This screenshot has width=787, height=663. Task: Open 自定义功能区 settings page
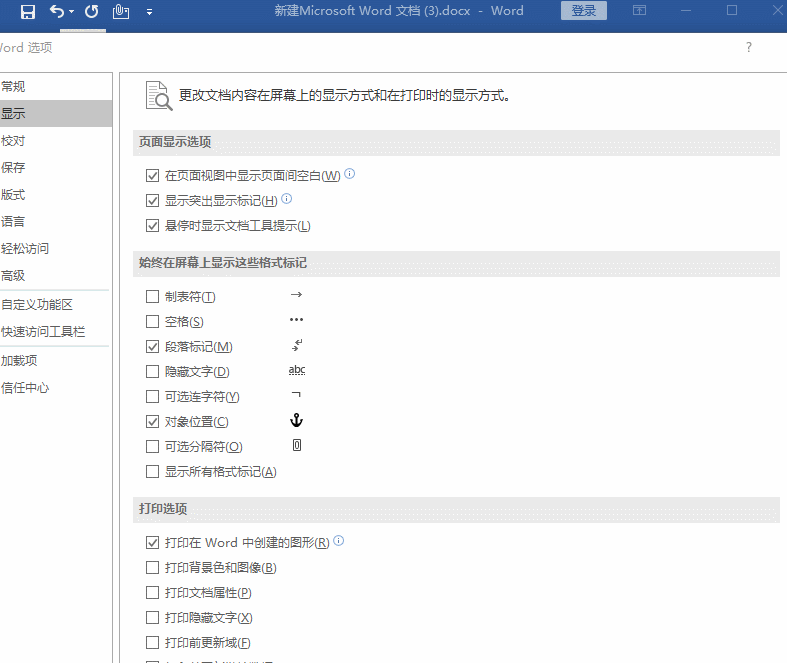coord(37,305)
